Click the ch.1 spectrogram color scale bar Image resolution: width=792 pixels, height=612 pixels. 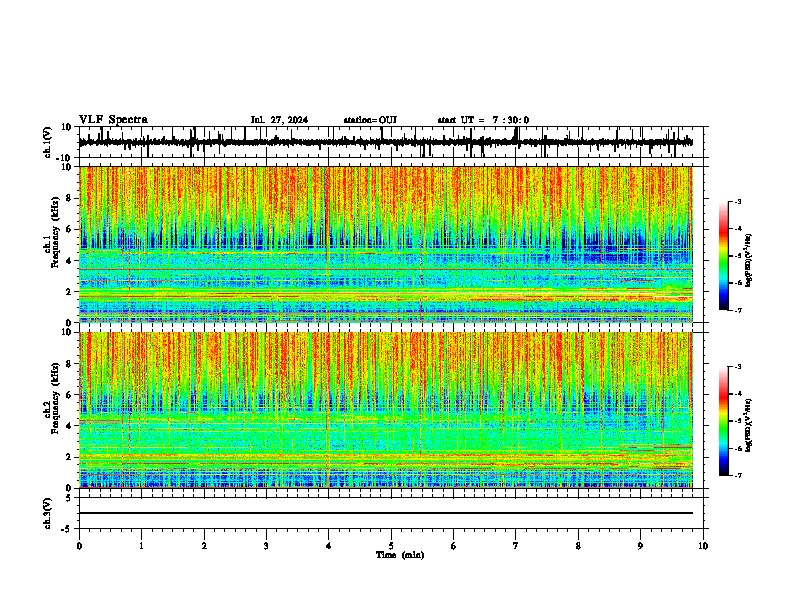(x=724, y=256)
